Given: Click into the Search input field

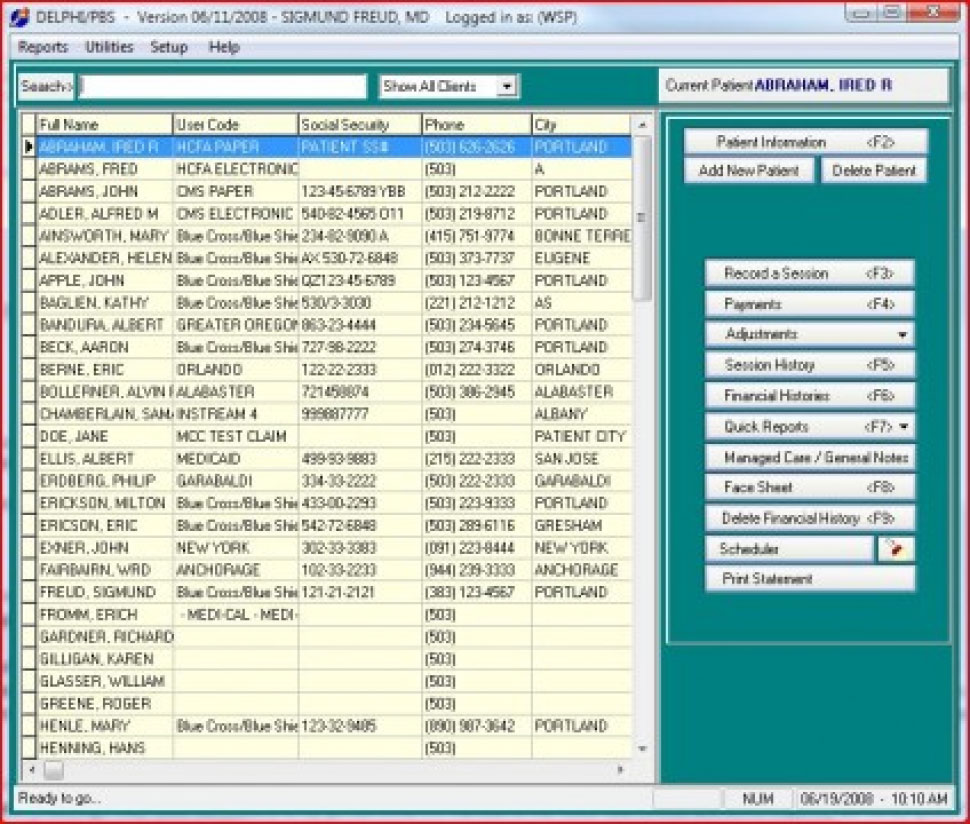Looking at the screenshot, I should pos(221,86).
